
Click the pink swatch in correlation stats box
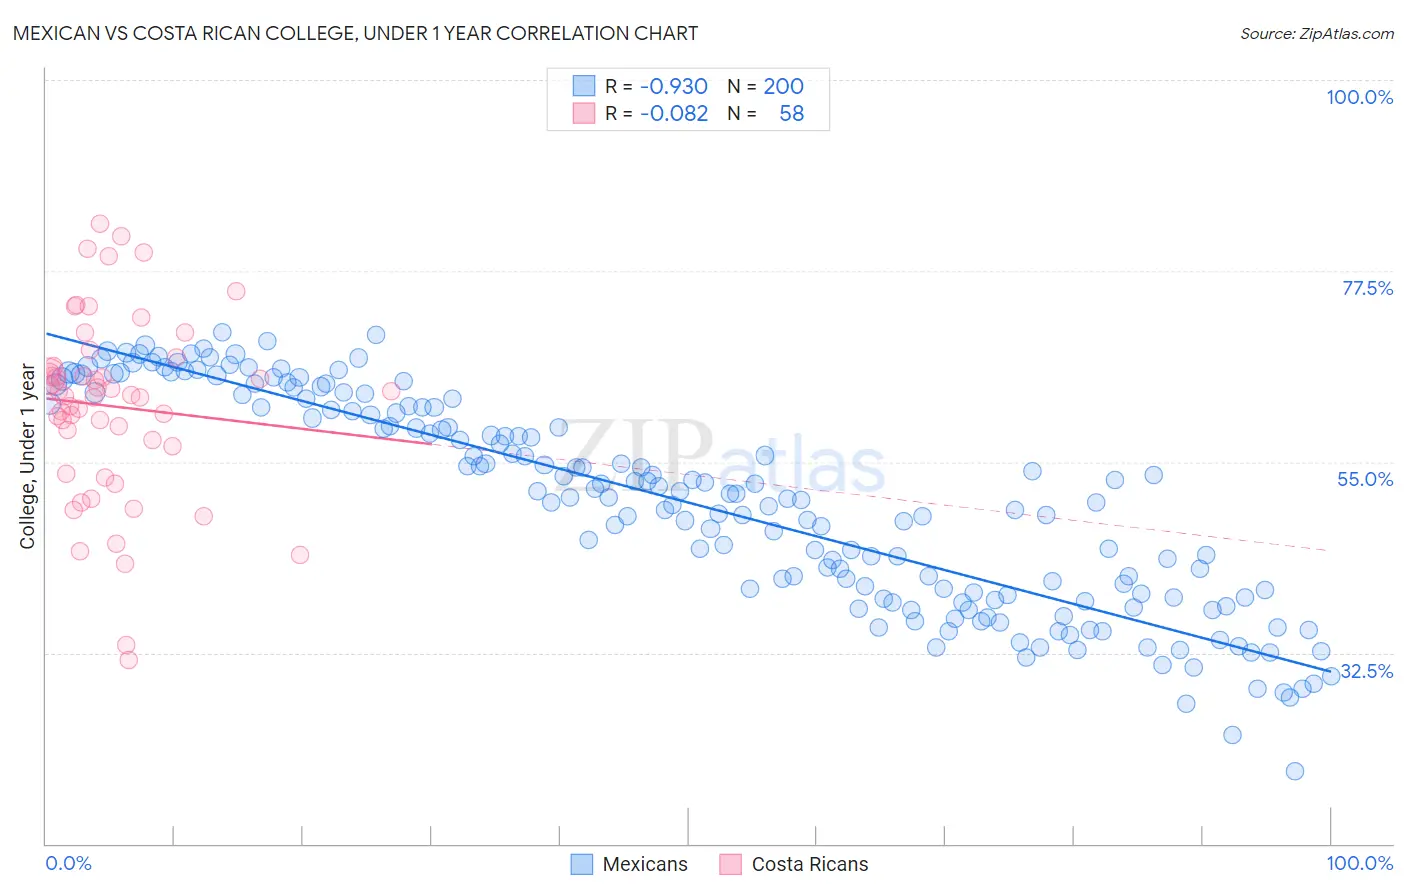pos(584,113)
